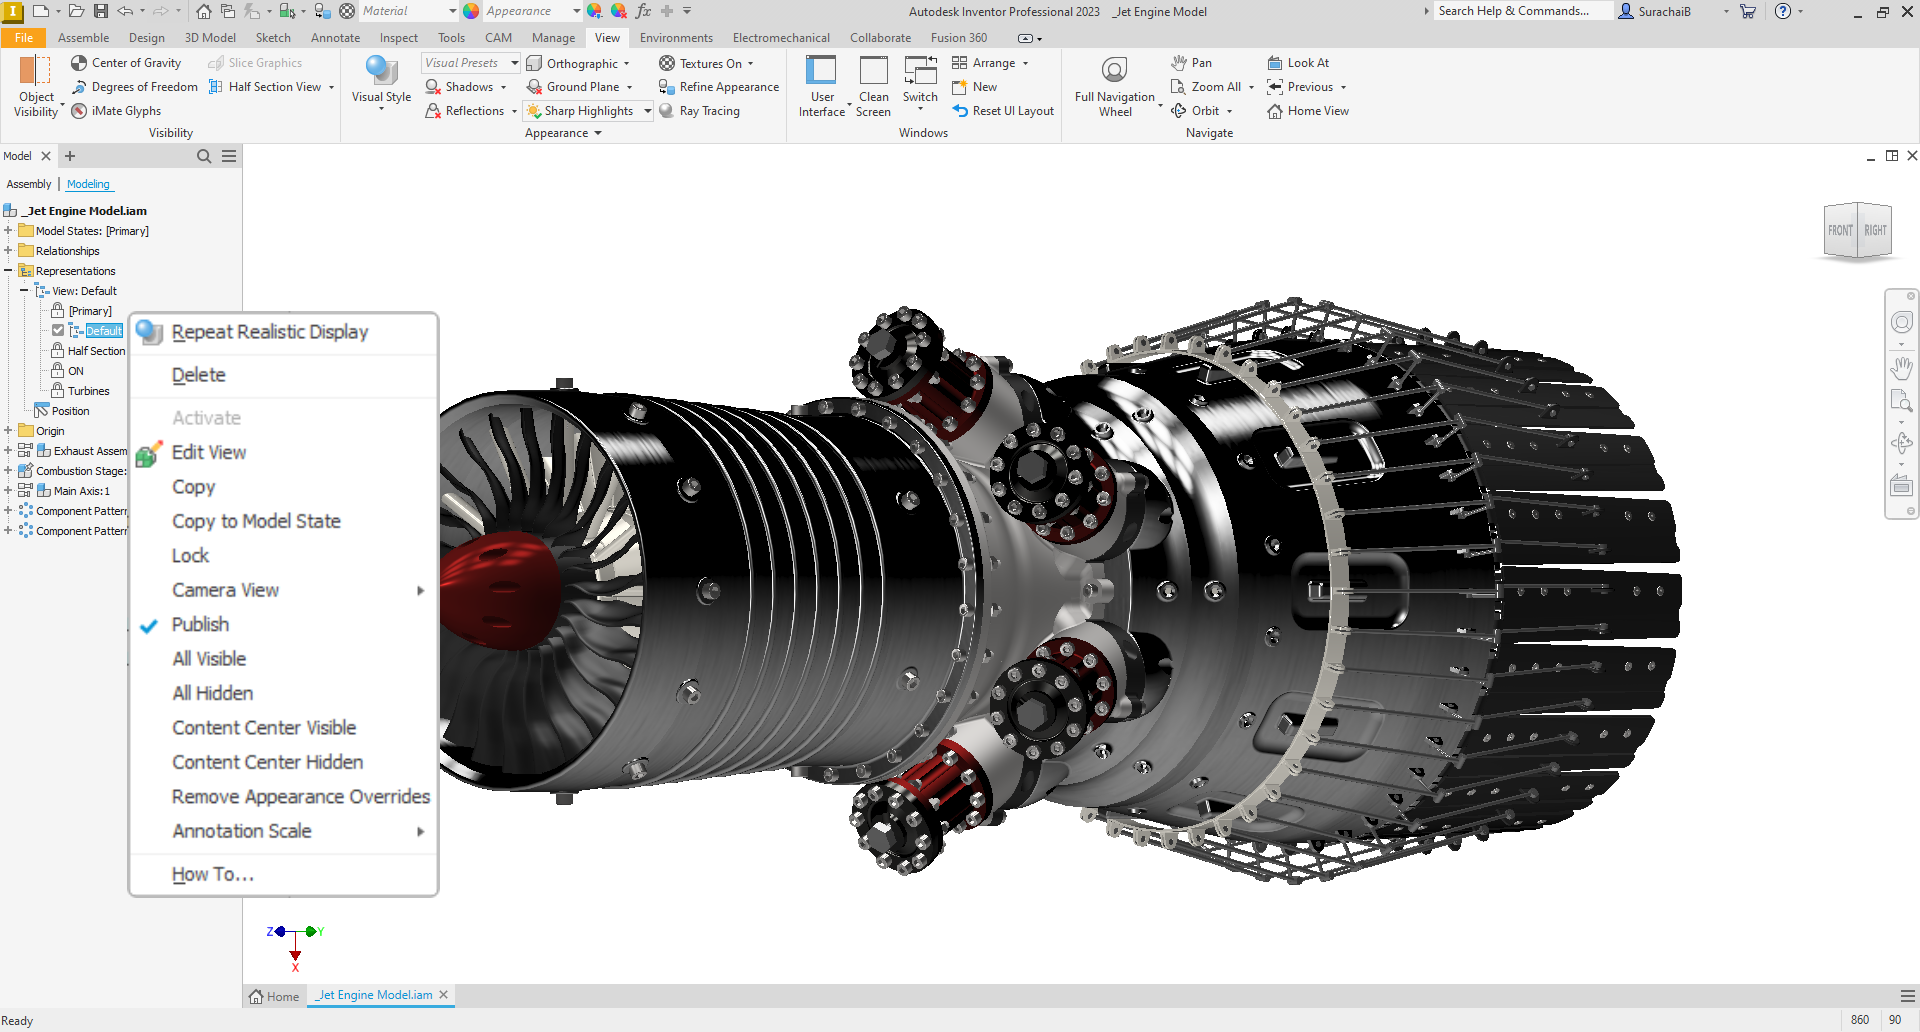Collapse the Representations node
This screenshot has height=1032, width=1920.
(x=8, y=271)
